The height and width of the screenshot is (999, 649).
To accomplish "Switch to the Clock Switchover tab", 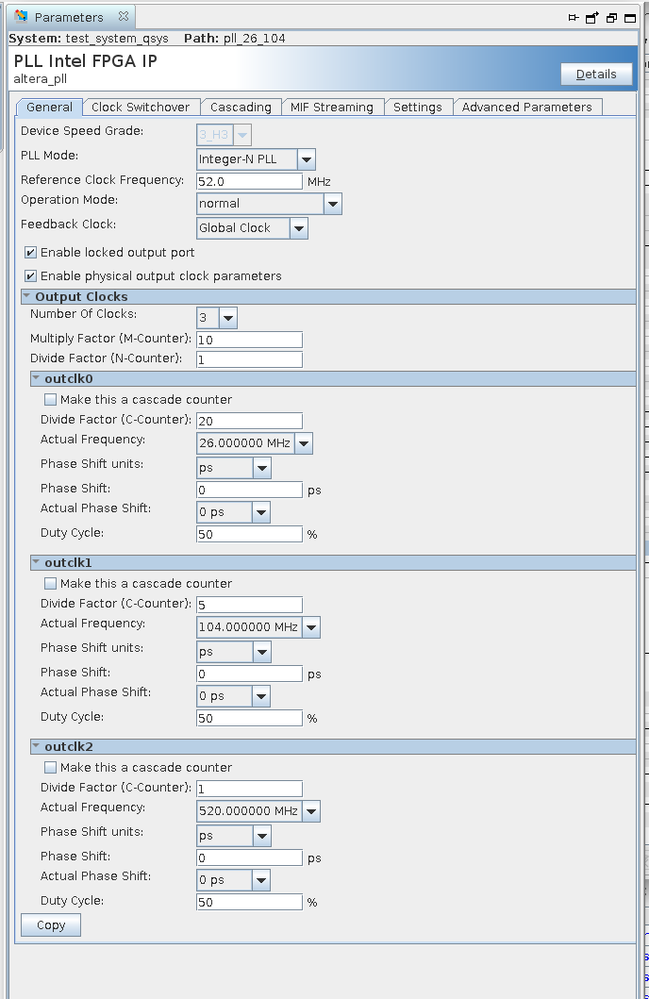I will coord(140,107).
